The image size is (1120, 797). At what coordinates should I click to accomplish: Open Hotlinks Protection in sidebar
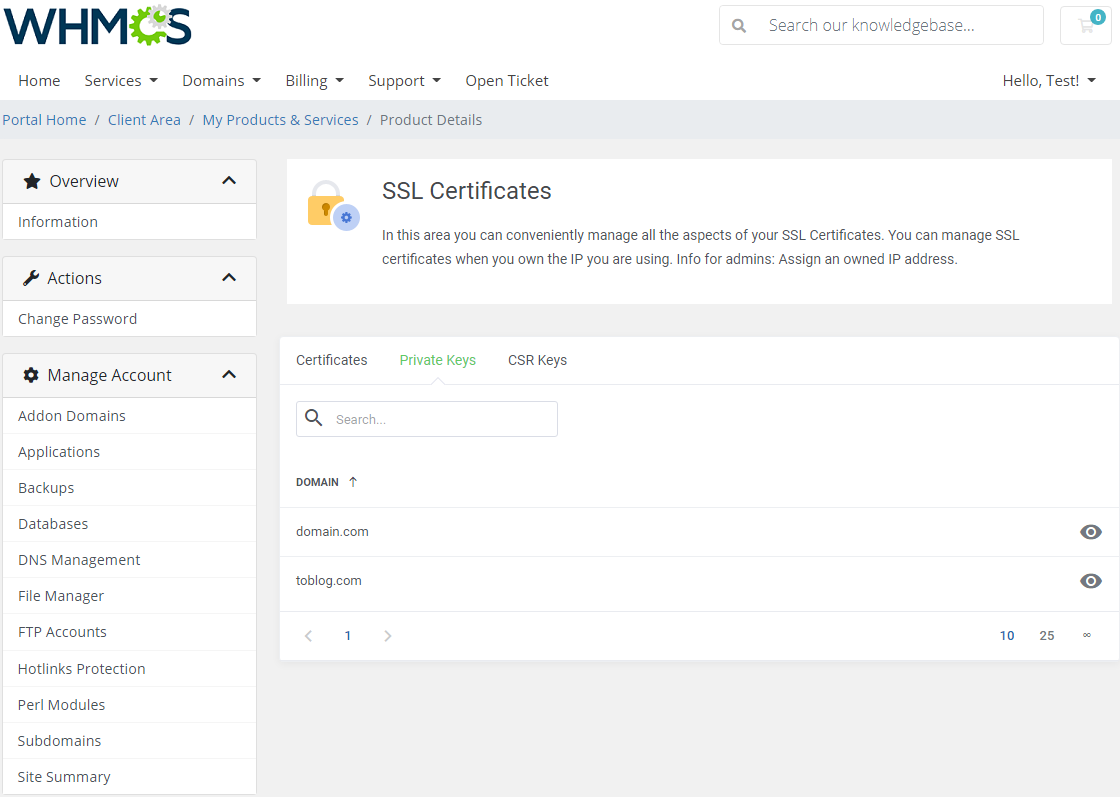click(x=129, y=668)
